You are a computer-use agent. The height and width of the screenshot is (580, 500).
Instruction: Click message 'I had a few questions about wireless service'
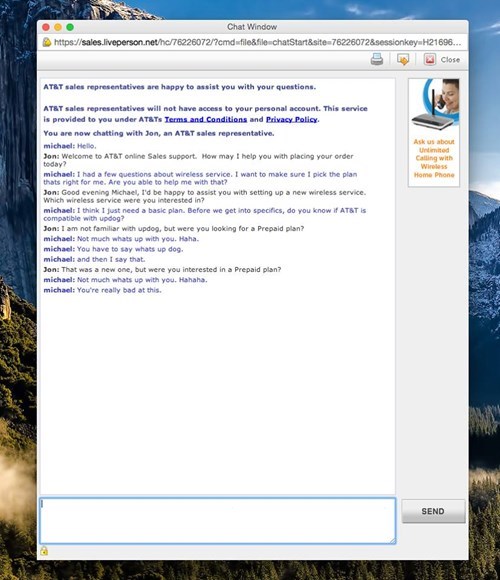[200, 178]
